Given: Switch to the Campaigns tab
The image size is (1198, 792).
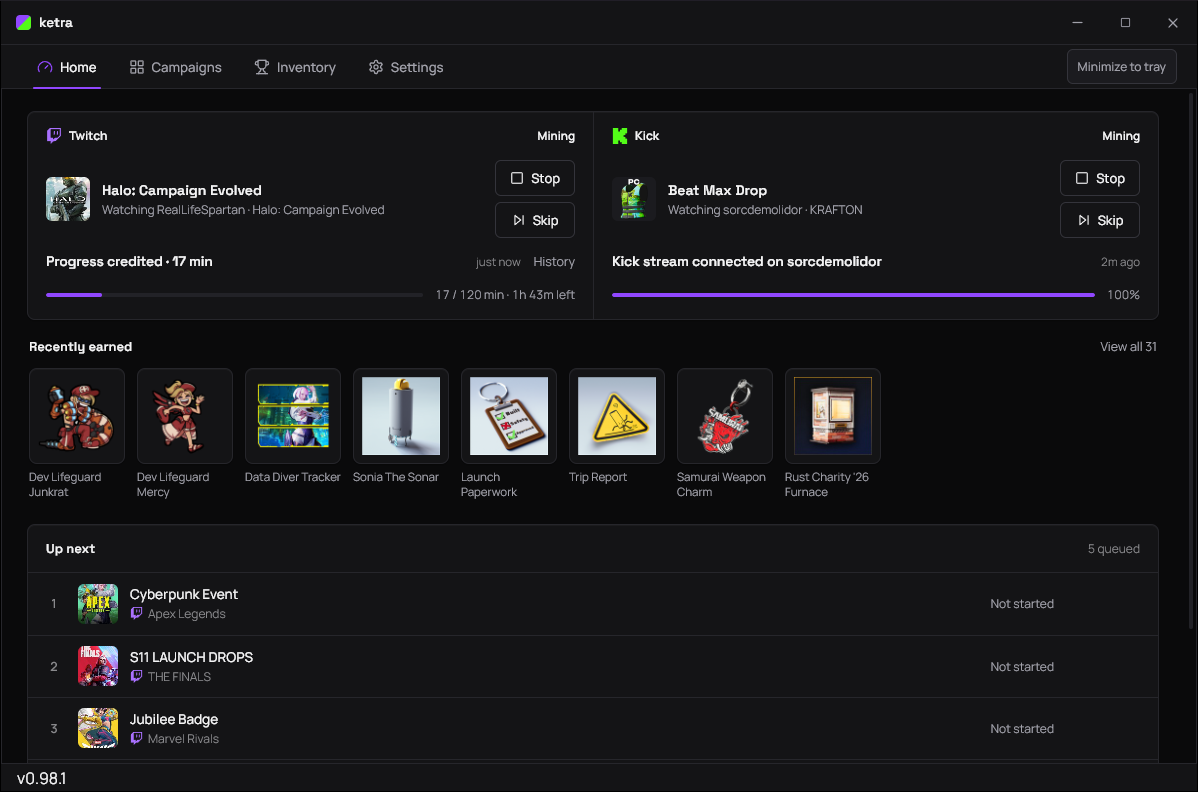Looking at the screenshot, I should pyautogui.click(x=176, y=67).
